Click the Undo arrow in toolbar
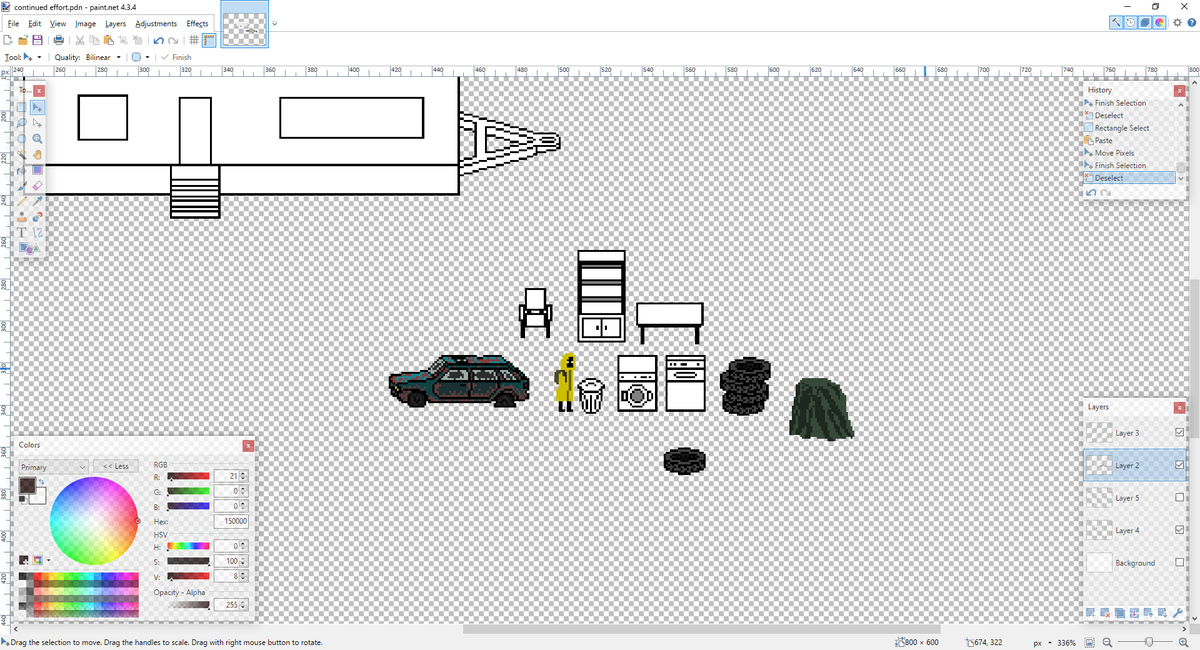The image size is (1200, 650). pos(159,40)
